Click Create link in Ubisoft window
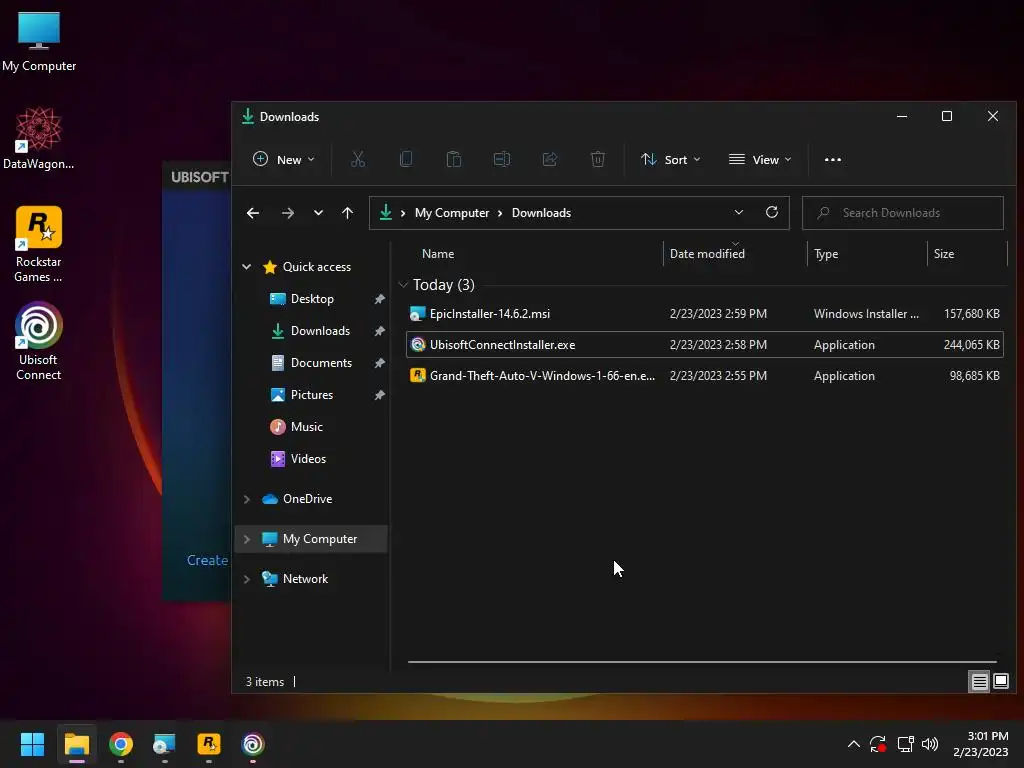Viewport: 1024px width, 768px height. (x=207, y=560)
